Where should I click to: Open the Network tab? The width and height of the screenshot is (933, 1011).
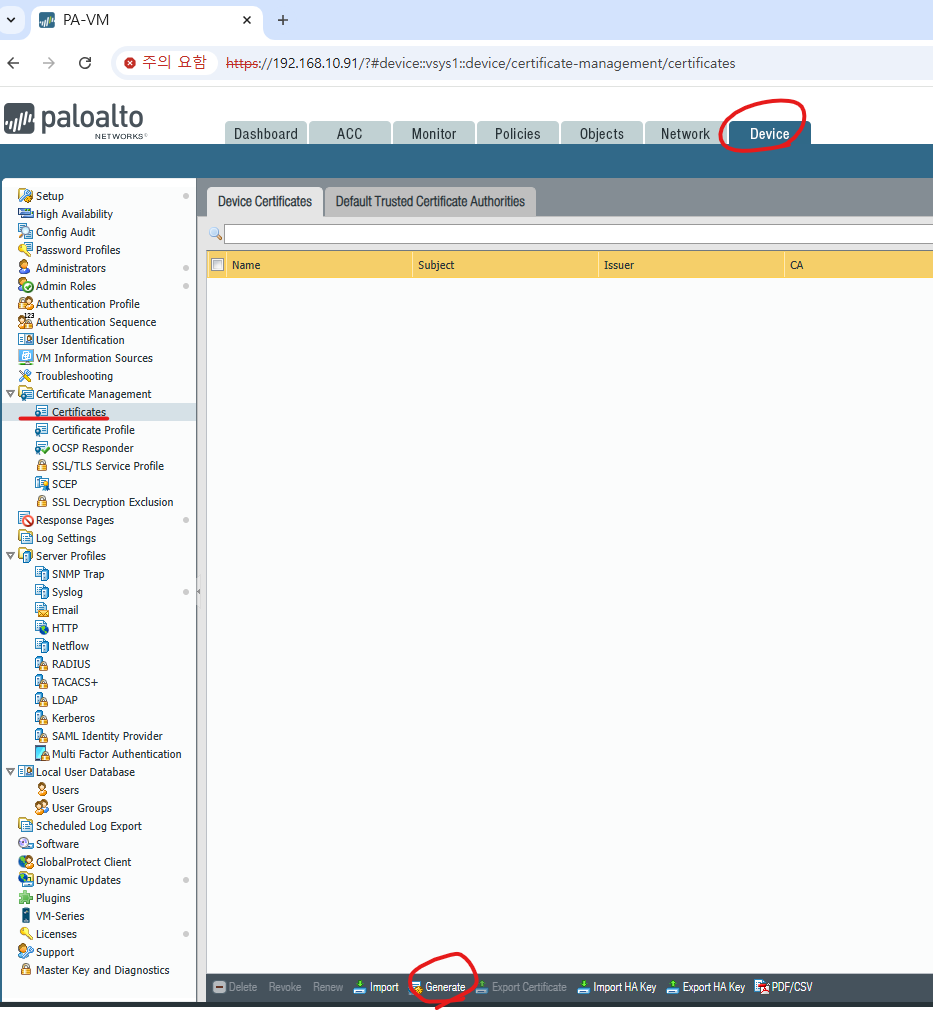point(685,133)
